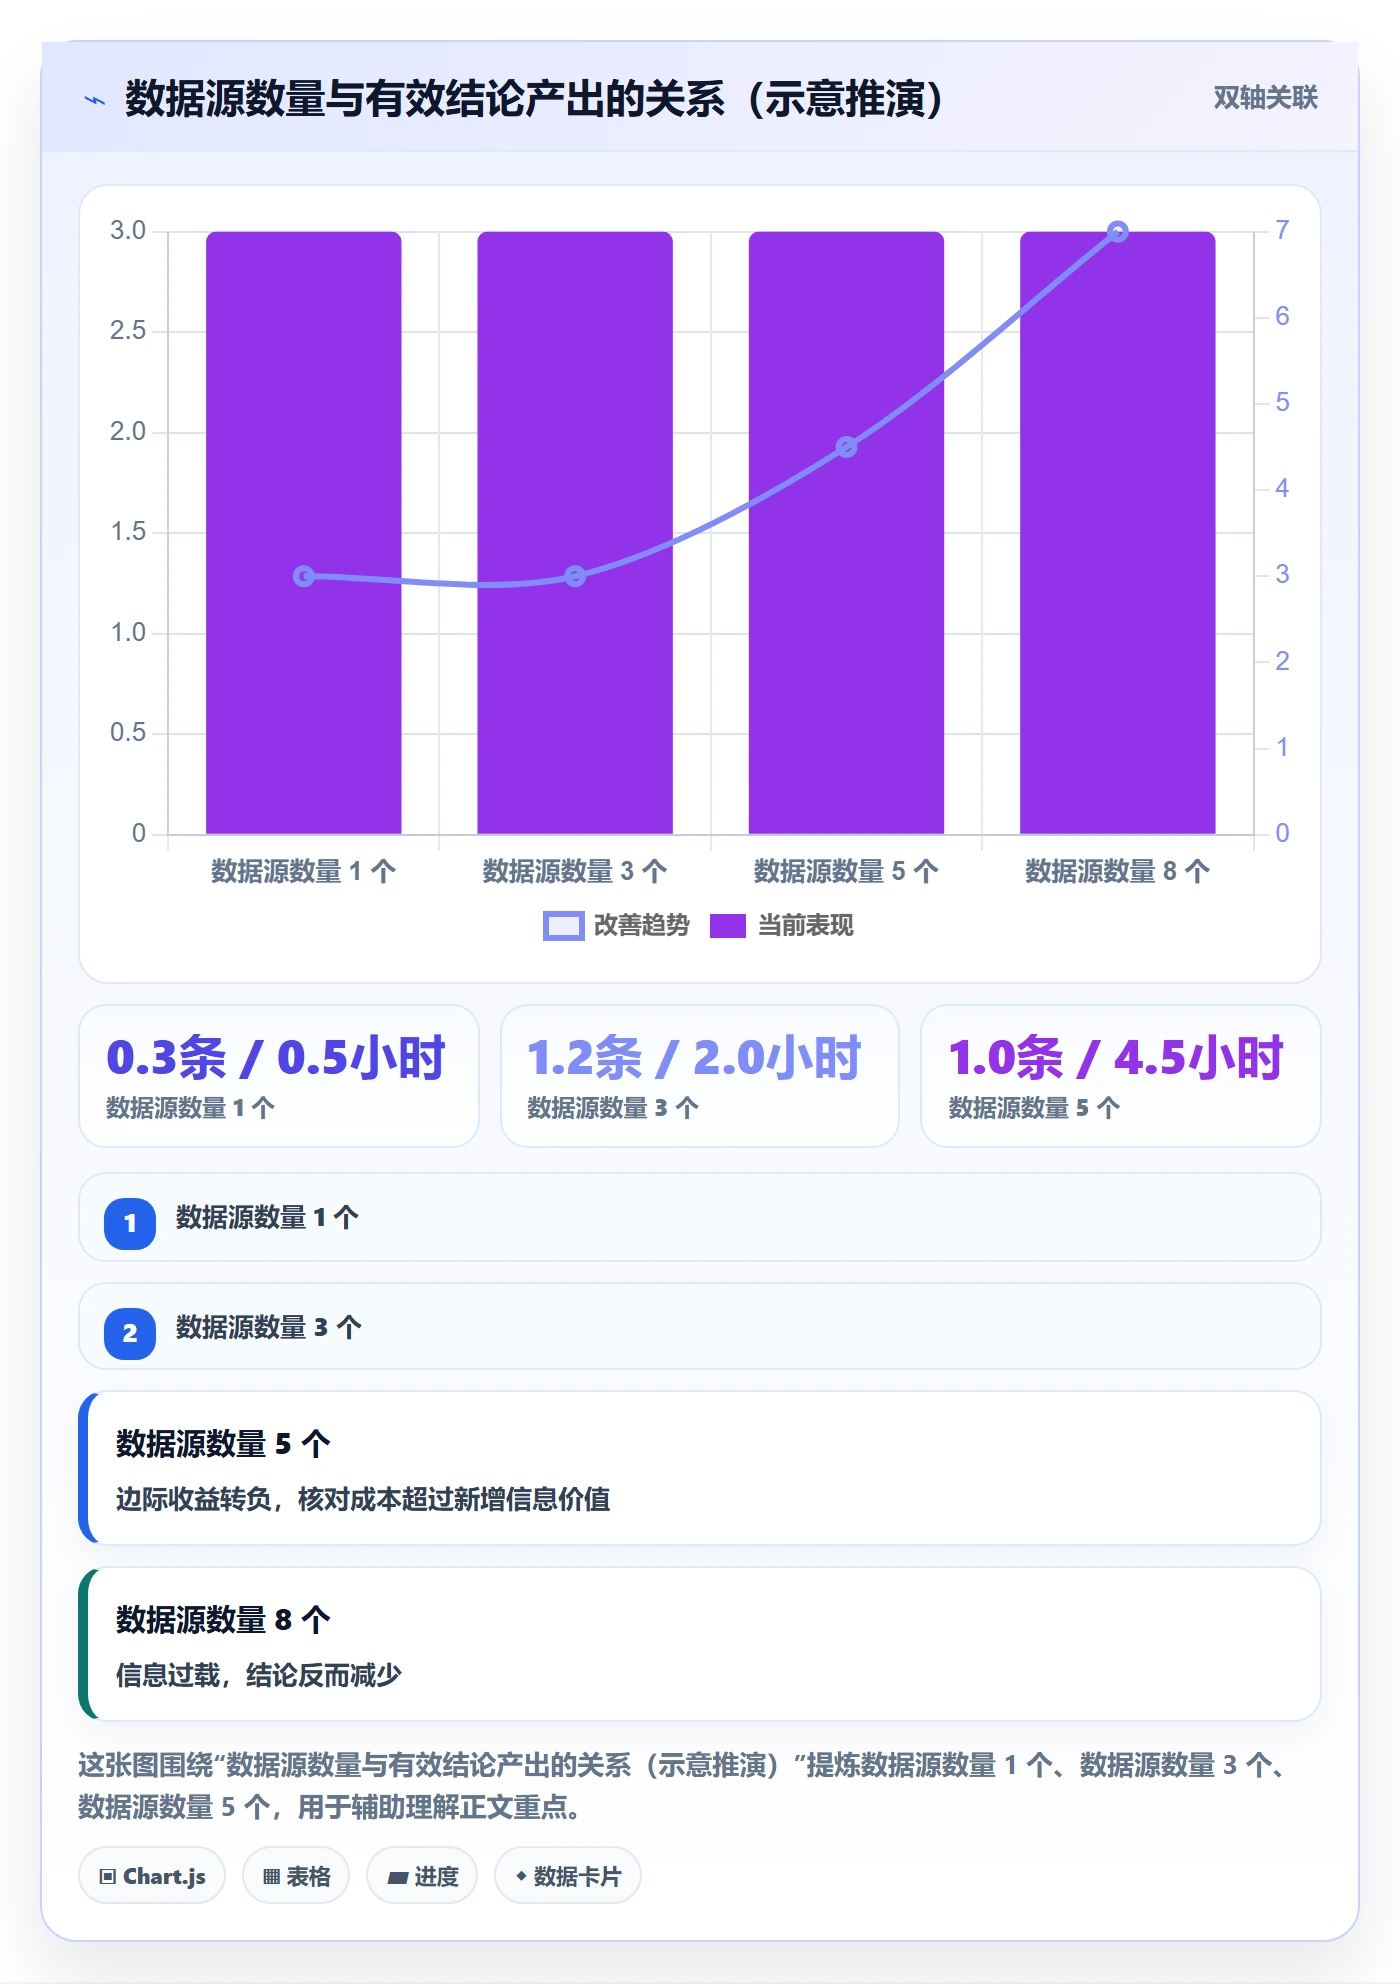
Task: Click the text 信息过载，结论反而减少
Action: point(258,1675)
